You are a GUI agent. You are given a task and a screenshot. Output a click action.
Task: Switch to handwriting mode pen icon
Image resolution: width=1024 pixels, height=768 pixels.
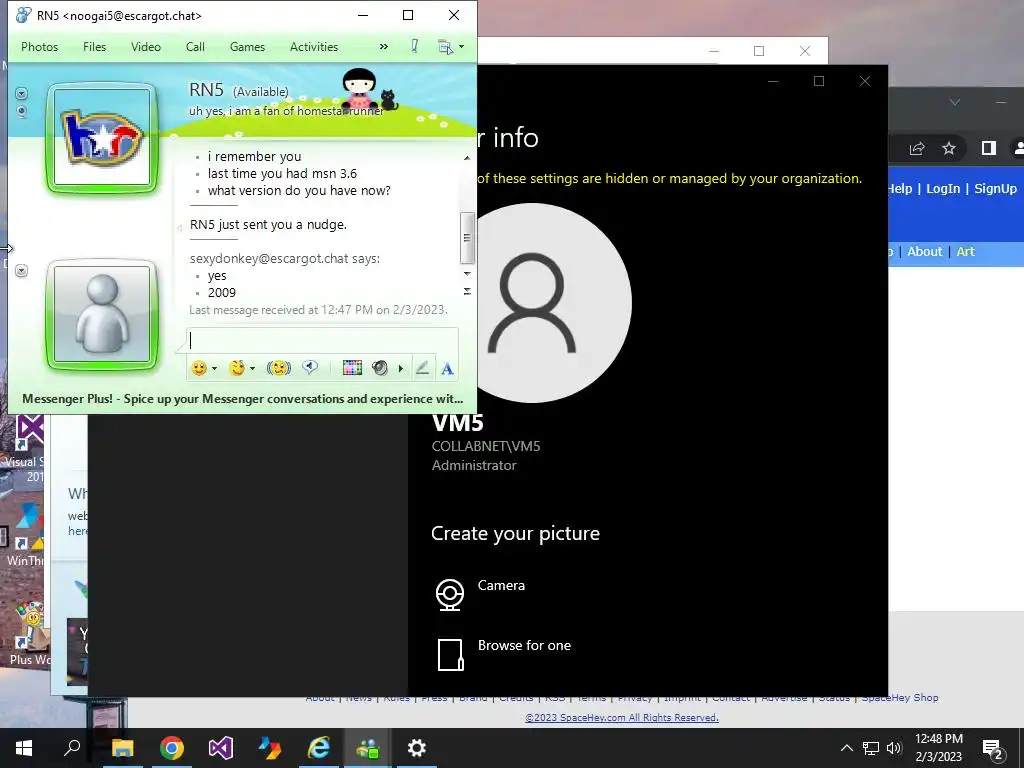(423, 368)
